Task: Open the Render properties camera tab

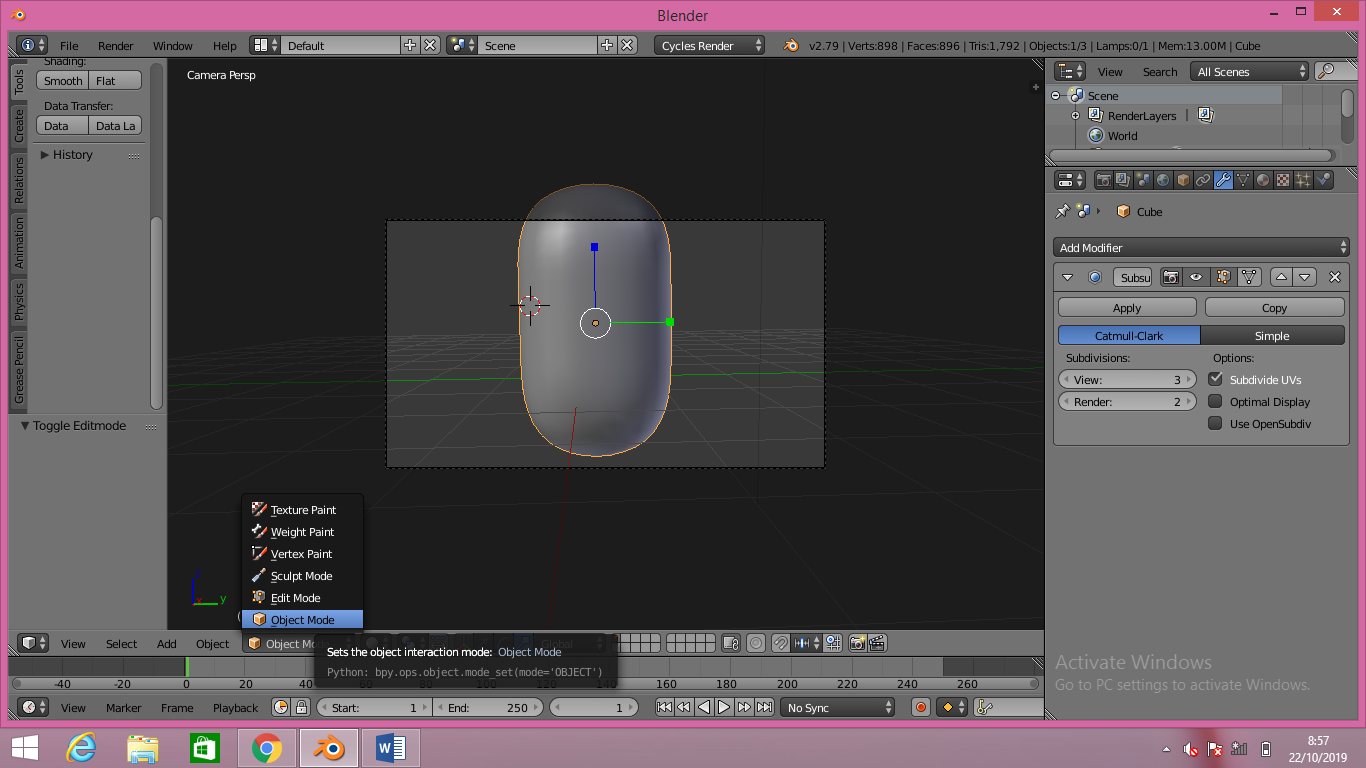Action: click(1104, 181)
